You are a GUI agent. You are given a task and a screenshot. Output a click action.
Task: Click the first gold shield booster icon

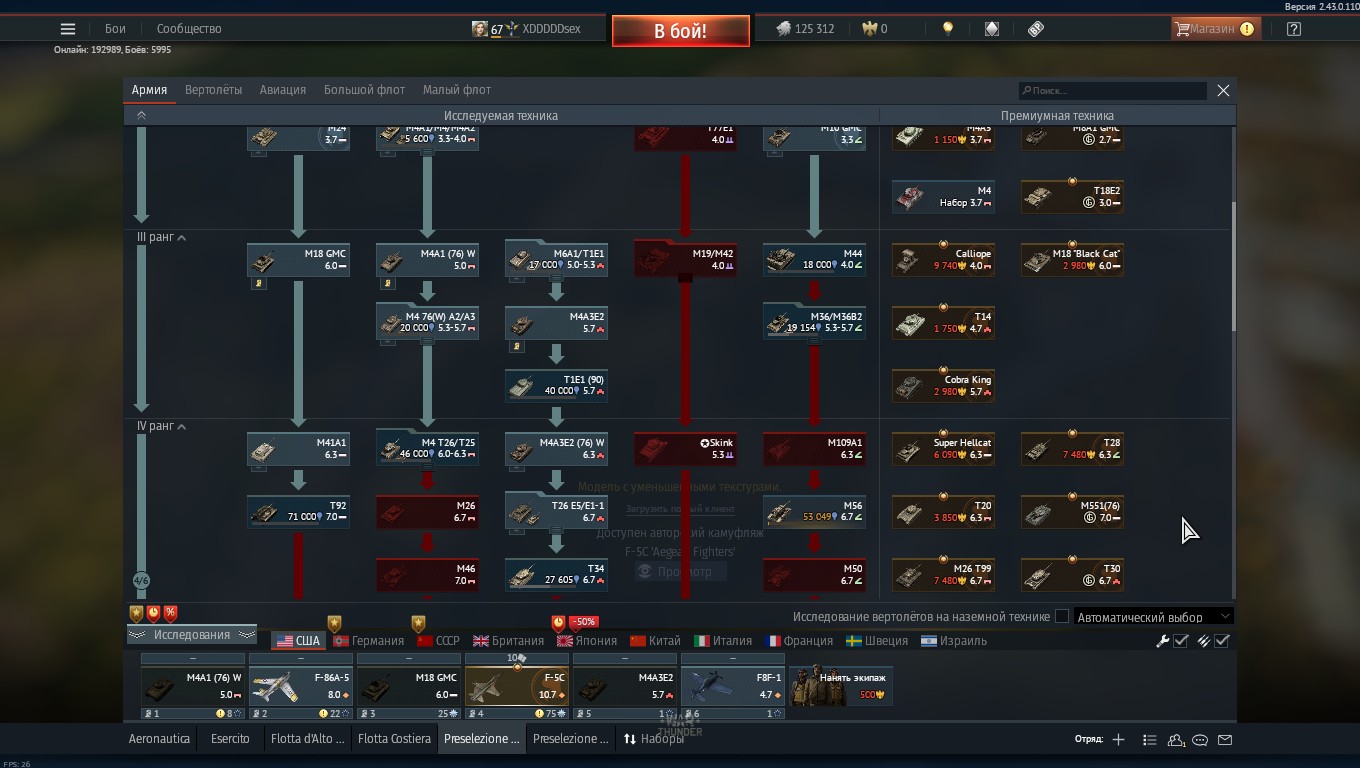(136, 613)
